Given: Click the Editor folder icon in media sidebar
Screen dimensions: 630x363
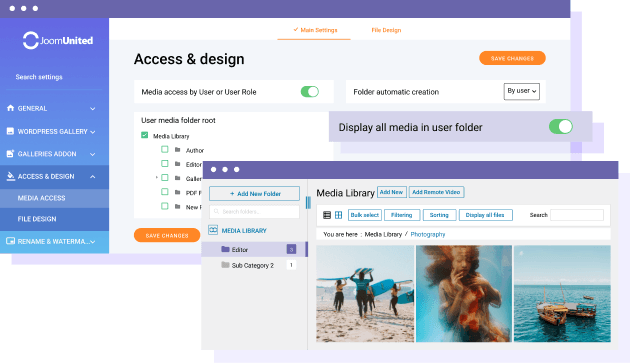Looking at the screenshot, I should (x=225, y=249).
